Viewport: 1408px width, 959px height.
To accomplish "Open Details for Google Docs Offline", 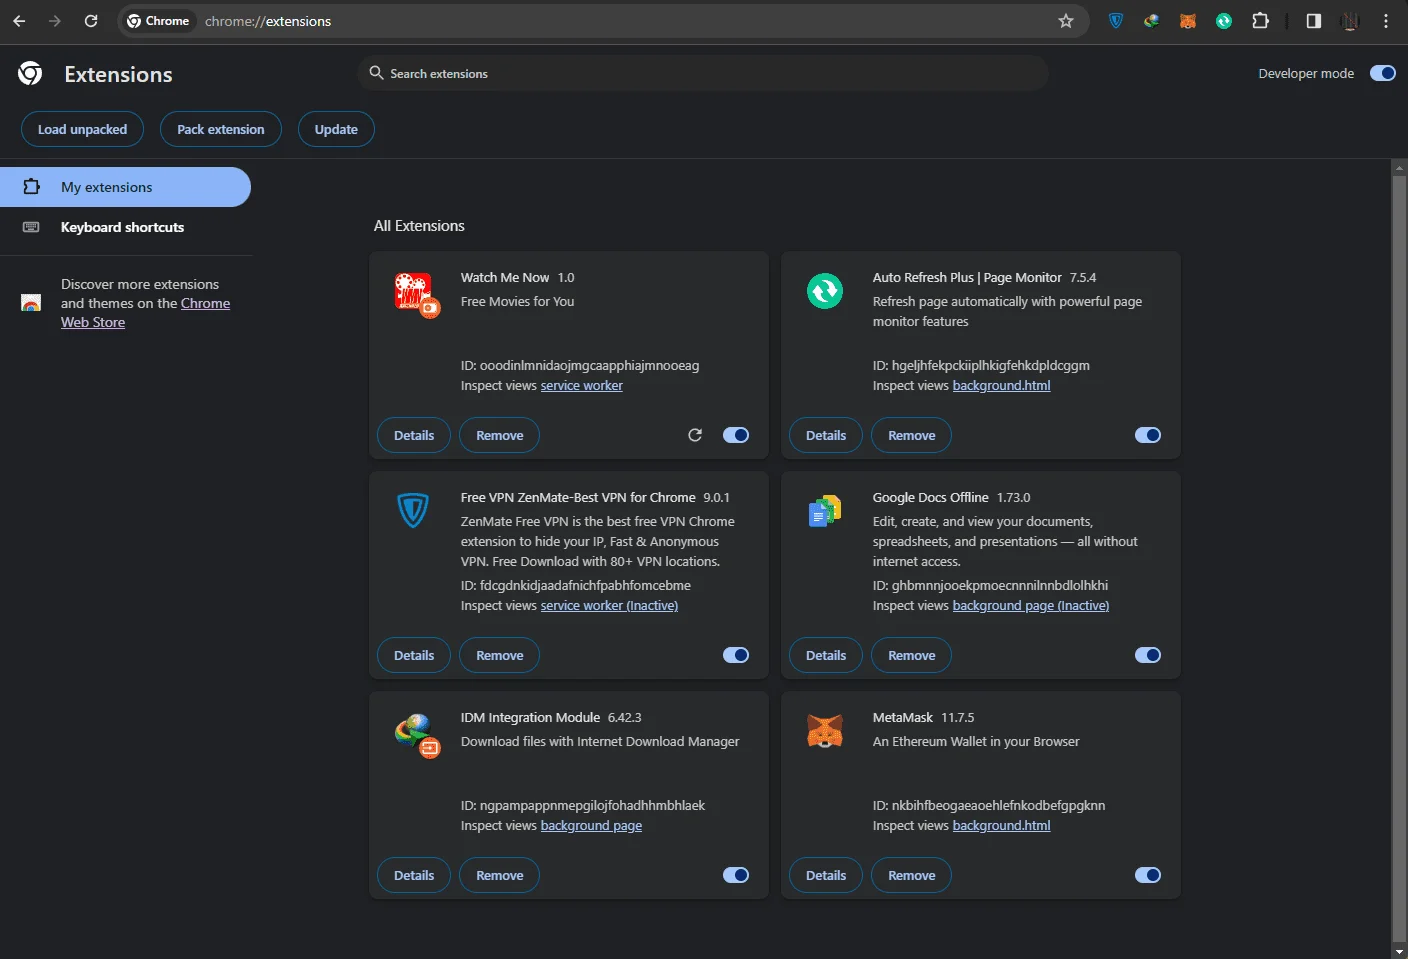I will 826,655.
